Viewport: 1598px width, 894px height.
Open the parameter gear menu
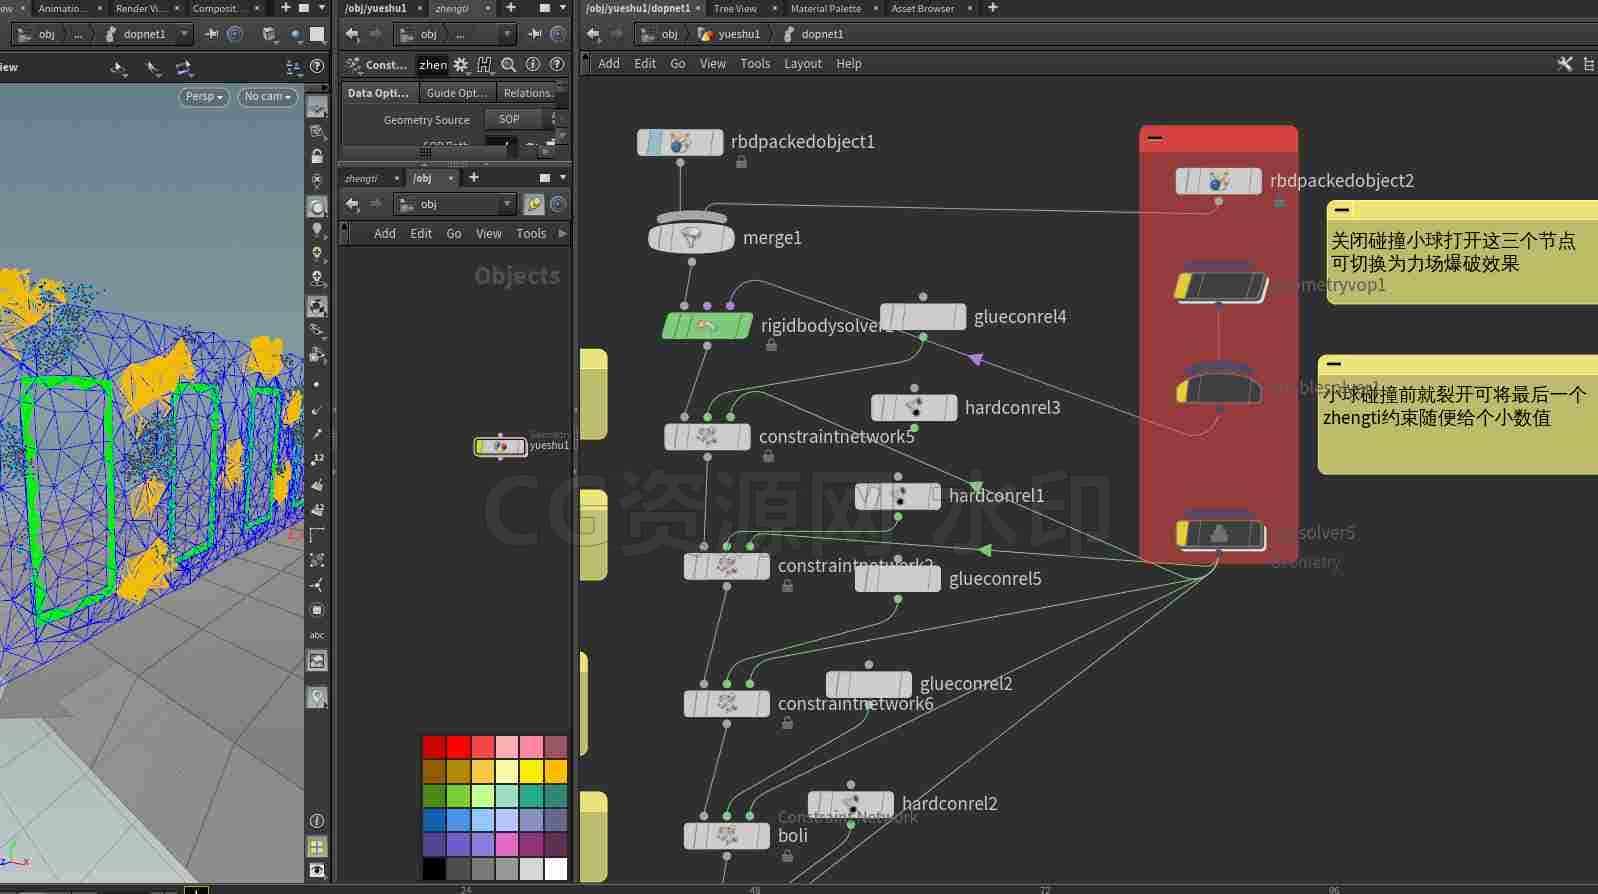[x=461, y=65]
